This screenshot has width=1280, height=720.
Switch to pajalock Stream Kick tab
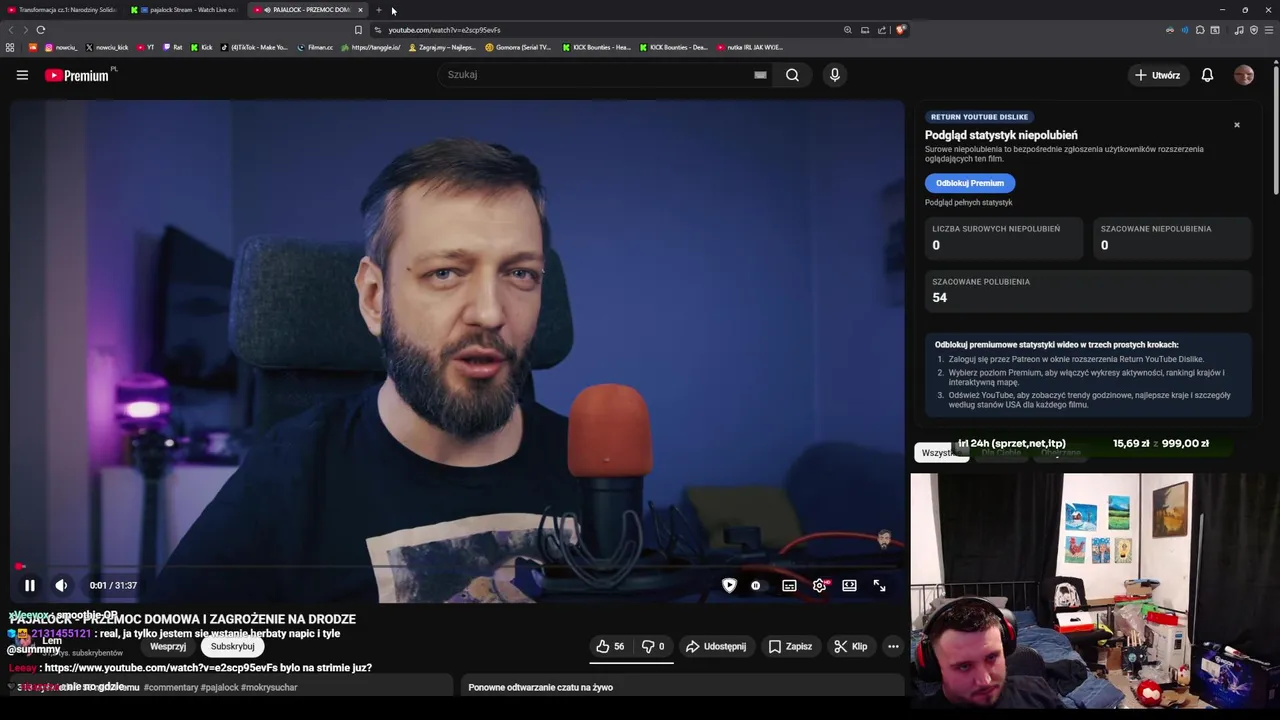185,10
